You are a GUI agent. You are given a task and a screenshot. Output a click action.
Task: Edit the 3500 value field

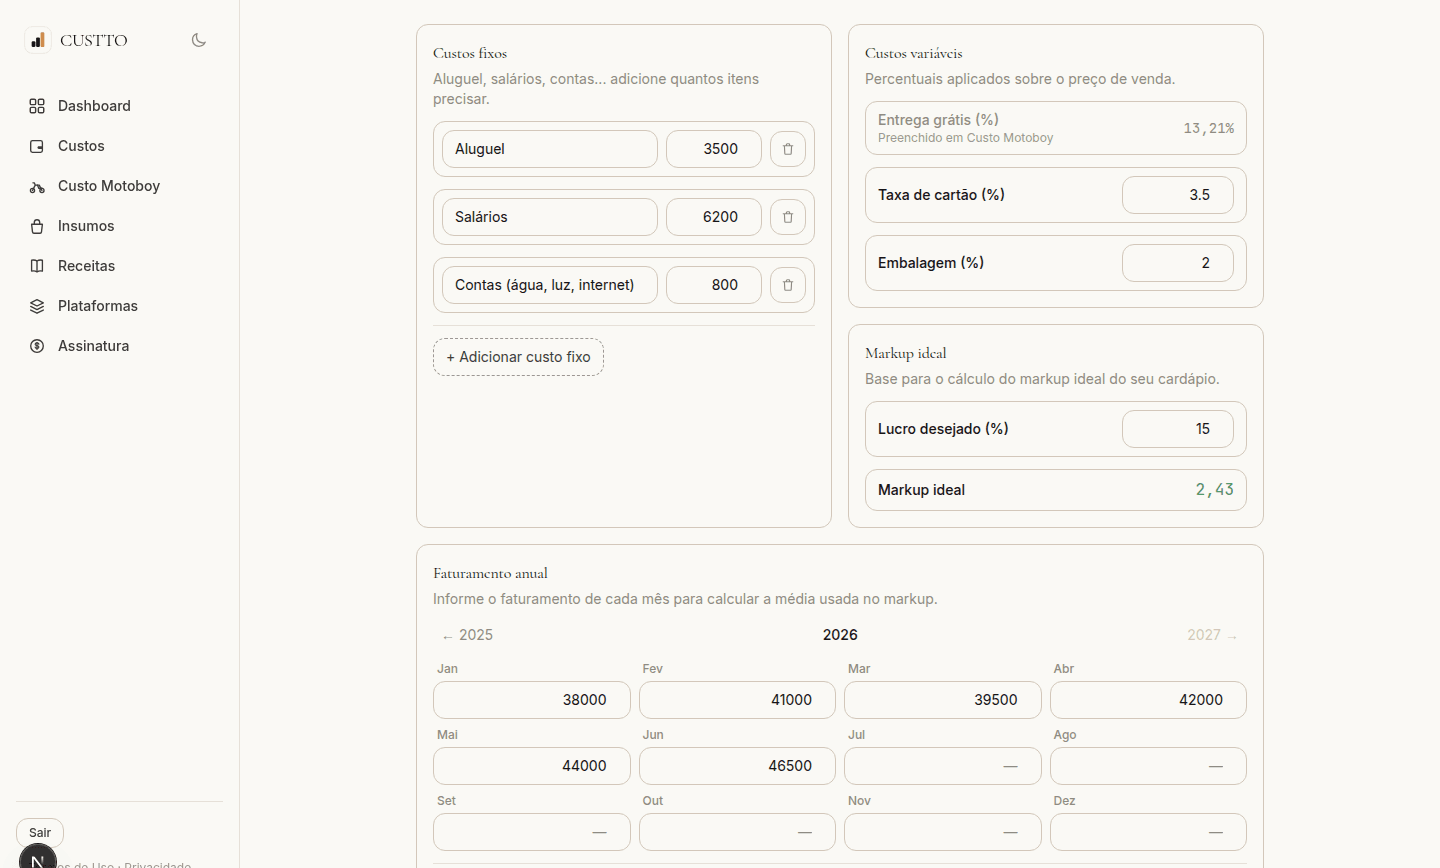714,149
